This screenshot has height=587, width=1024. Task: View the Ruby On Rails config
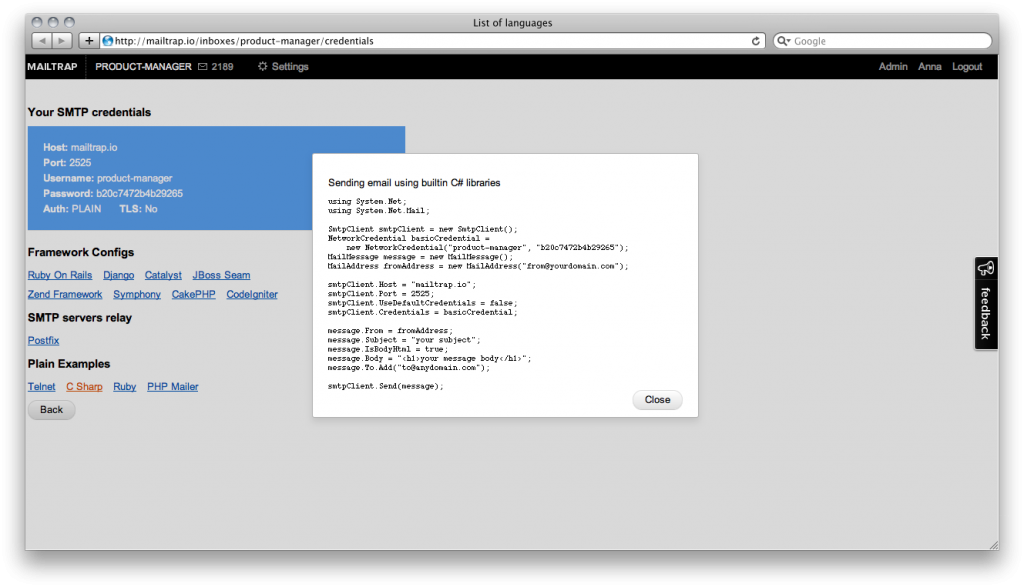tap(59, 274)
